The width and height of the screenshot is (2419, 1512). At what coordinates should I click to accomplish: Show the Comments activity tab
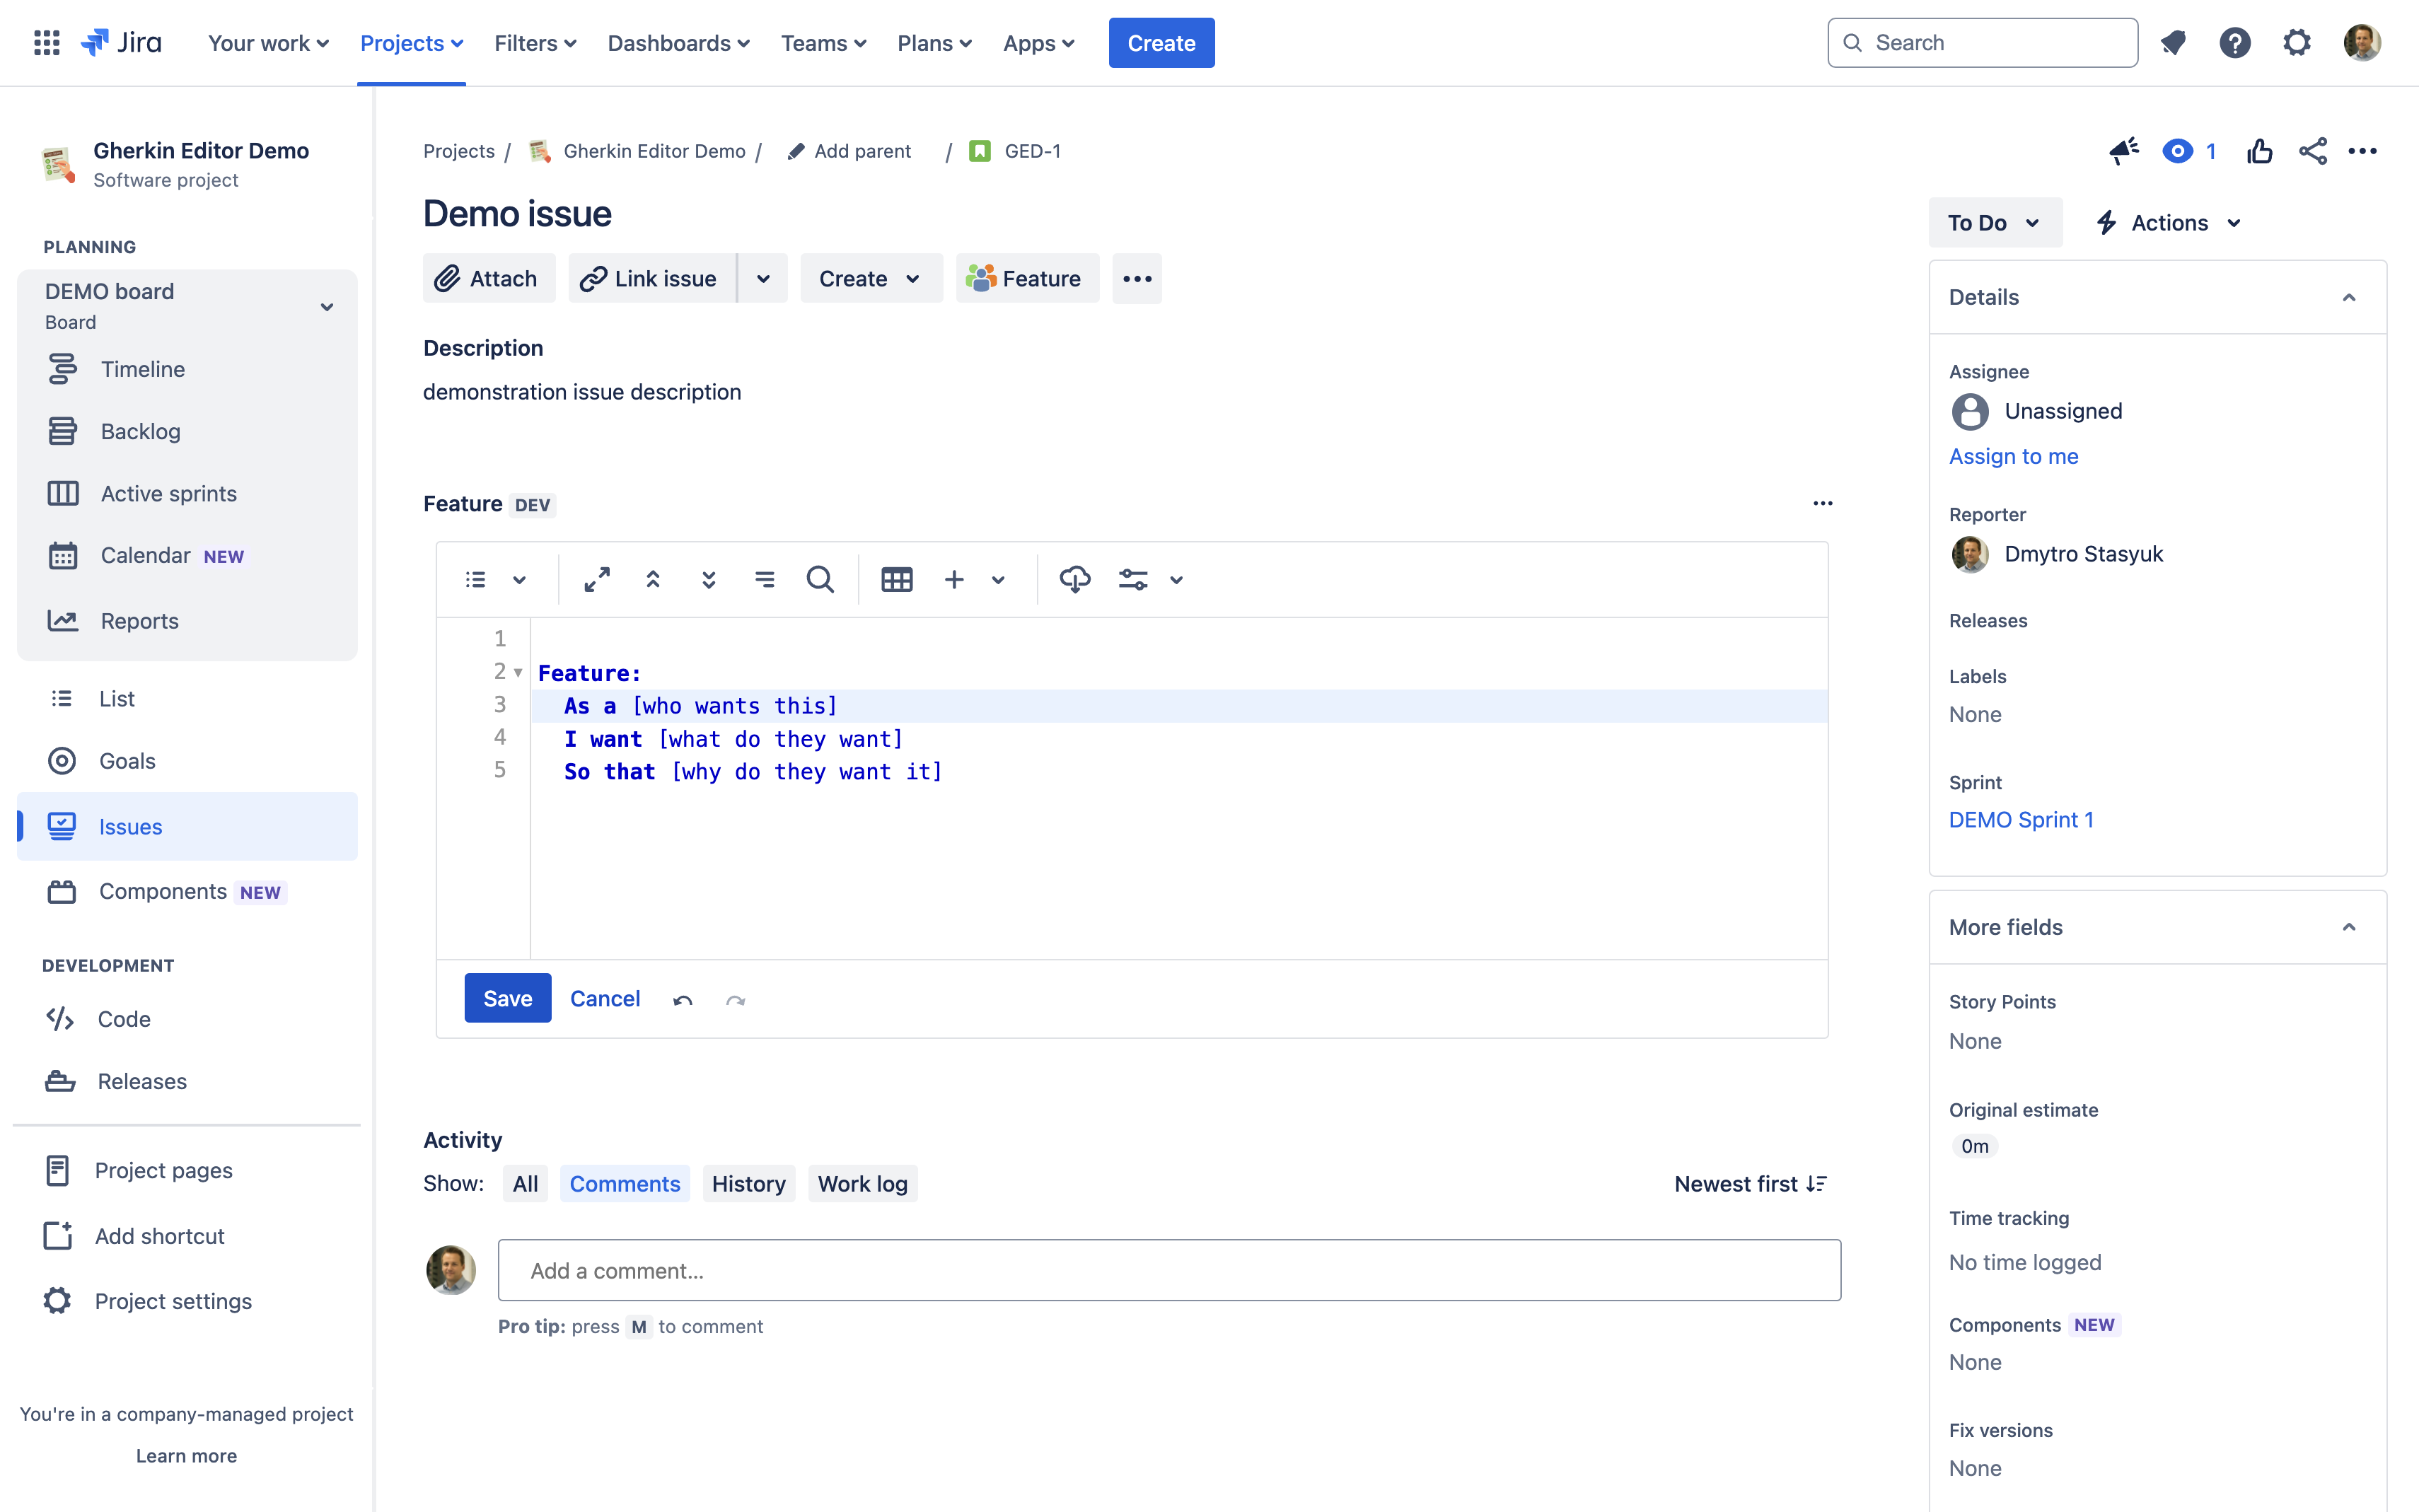tap(625, 1183)
